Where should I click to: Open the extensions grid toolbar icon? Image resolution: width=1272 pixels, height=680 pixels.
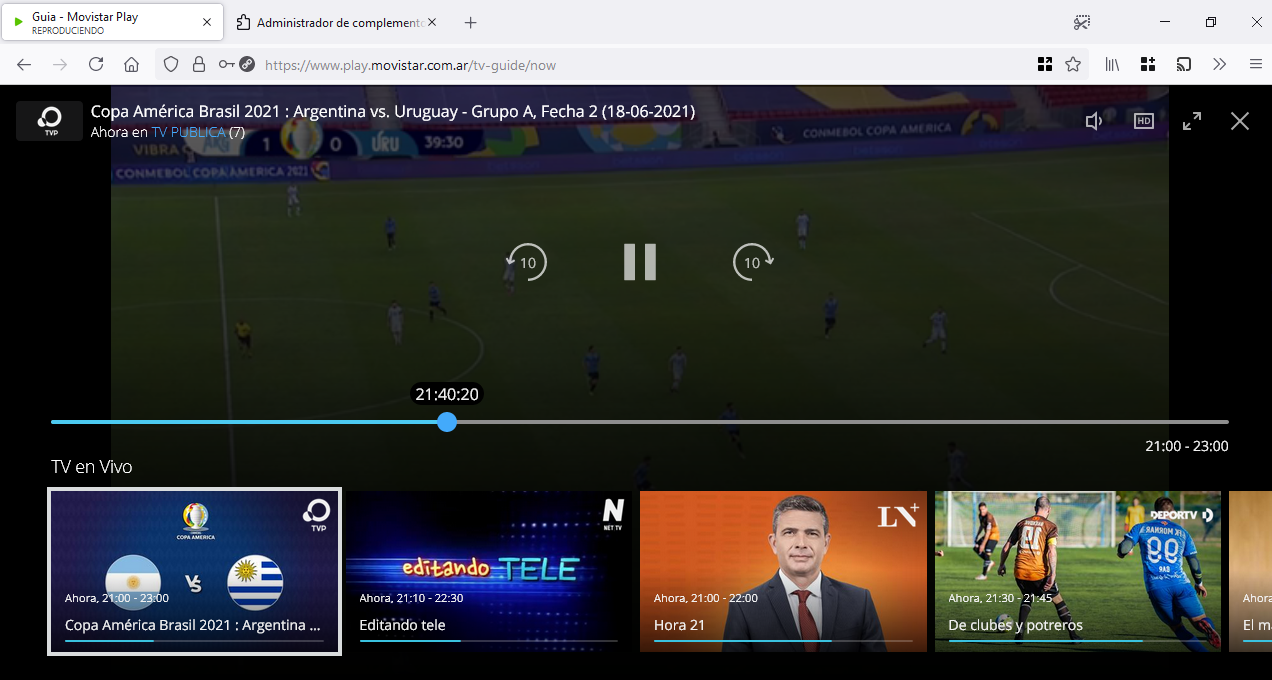[x=1147, y=64]
